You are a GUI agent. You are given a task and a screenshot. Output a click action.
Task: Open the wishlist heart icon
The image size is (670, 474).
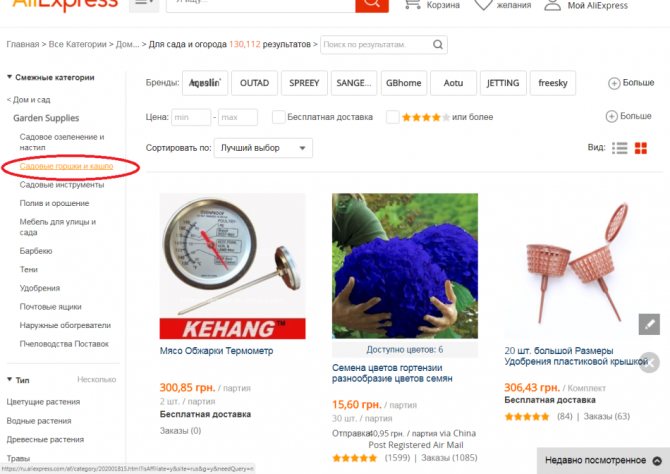483,5
